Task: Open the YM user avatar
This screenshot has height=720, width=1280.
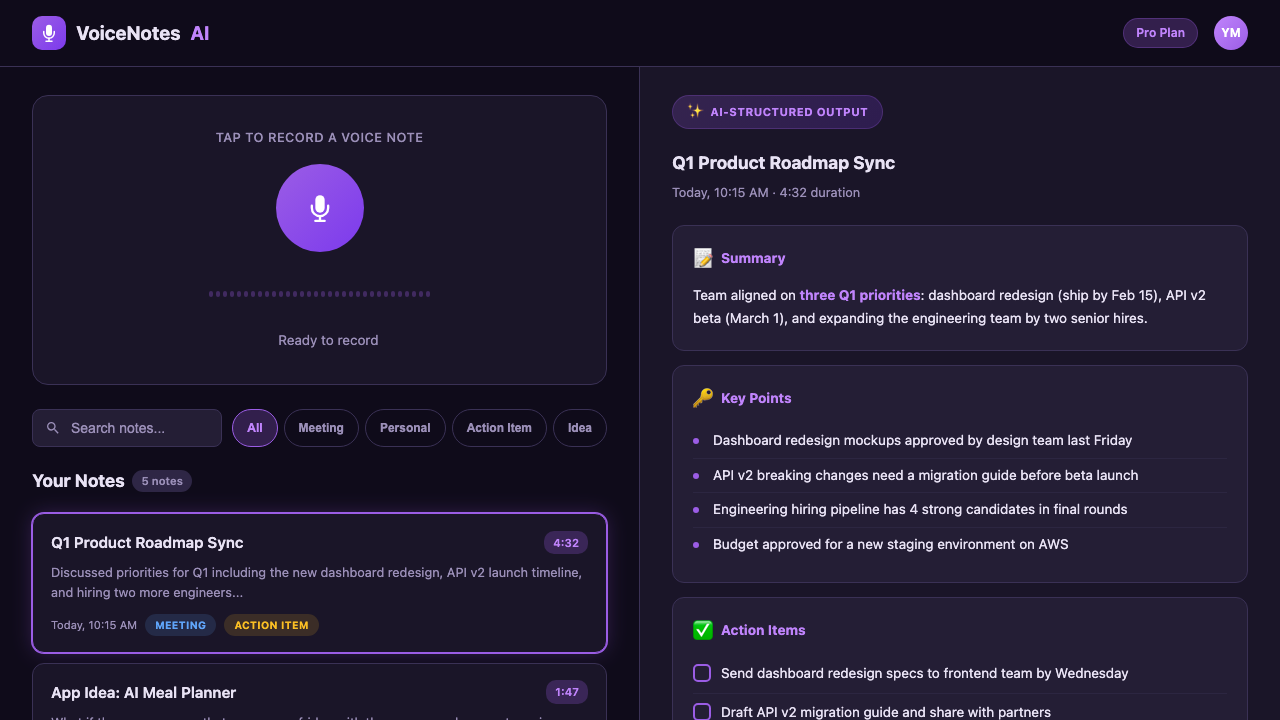Action: click(1230, 33)
